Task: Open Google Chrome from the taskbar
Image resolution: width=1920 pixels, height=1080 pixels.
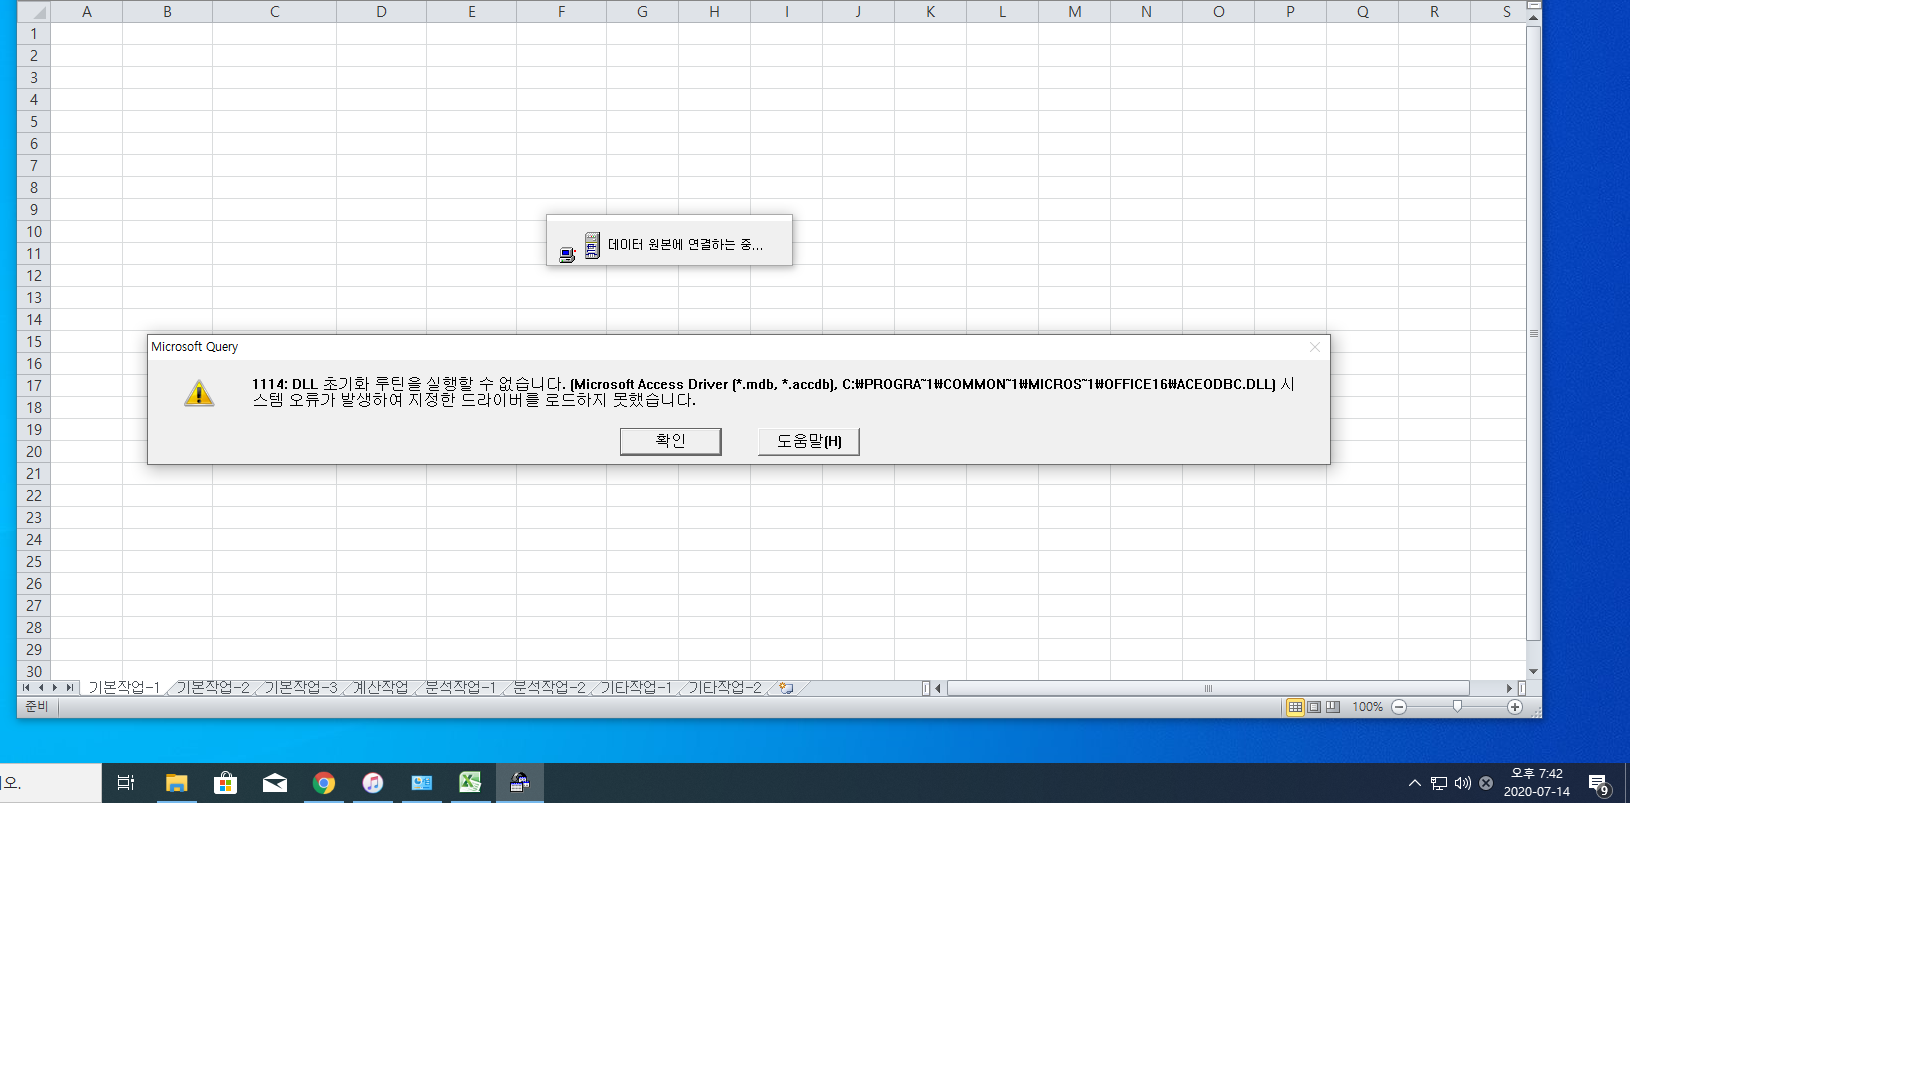Action: click(x=323, y=783)
